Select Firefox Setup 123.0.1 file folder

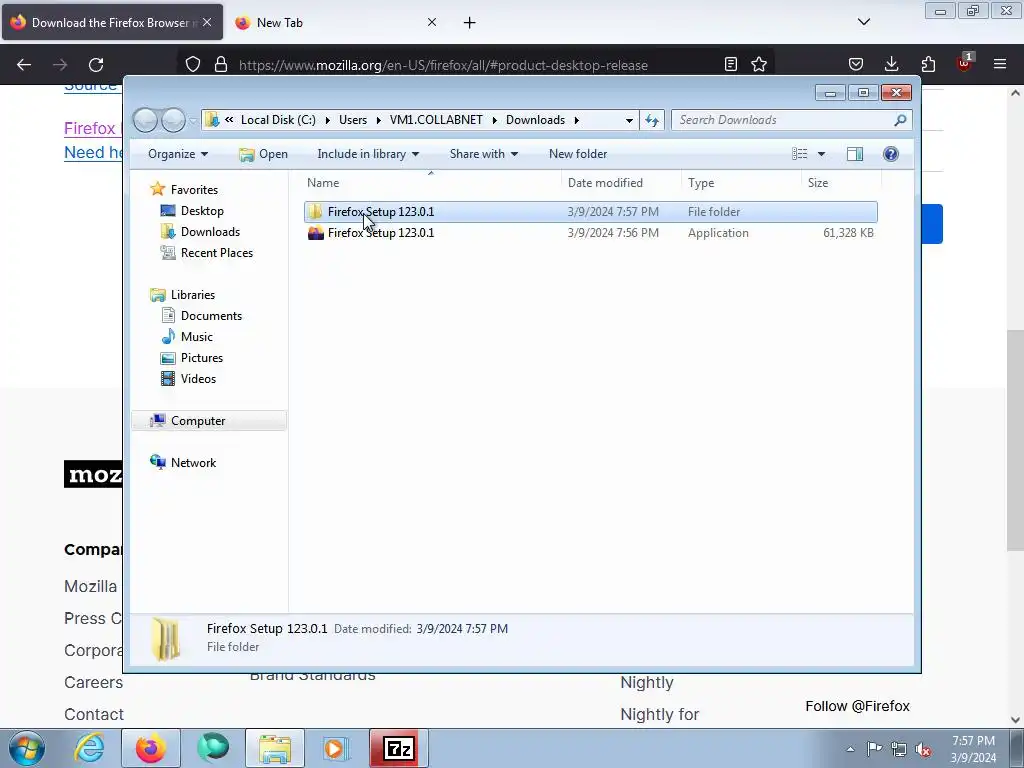(591, 212)
